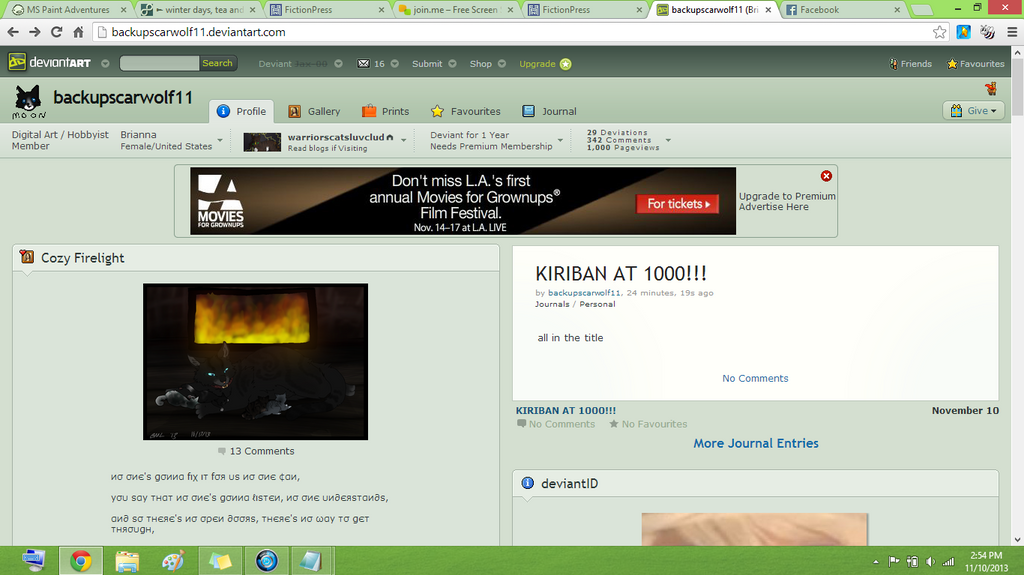1024x575 pixels.
Task: Click the Upgrade star icon
Action: [566, 63]
